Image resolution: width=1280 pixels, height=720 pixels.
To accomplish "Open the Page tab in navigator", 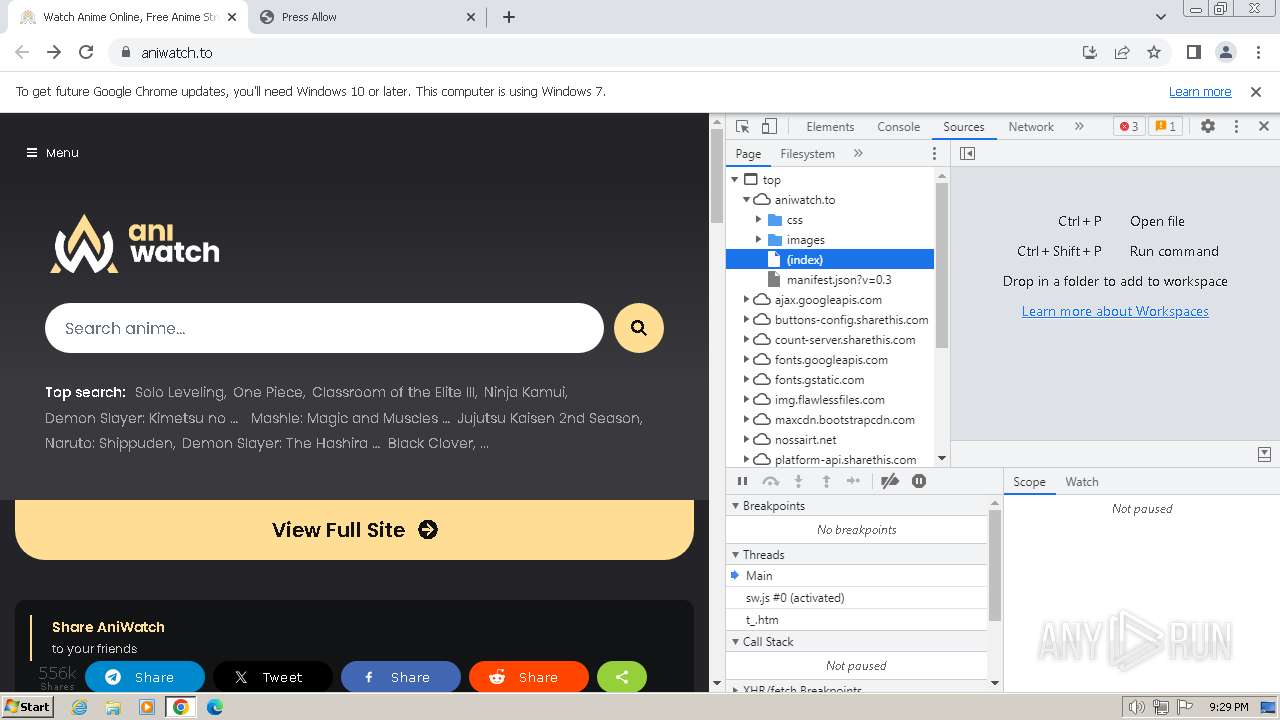I will [748, 154].
